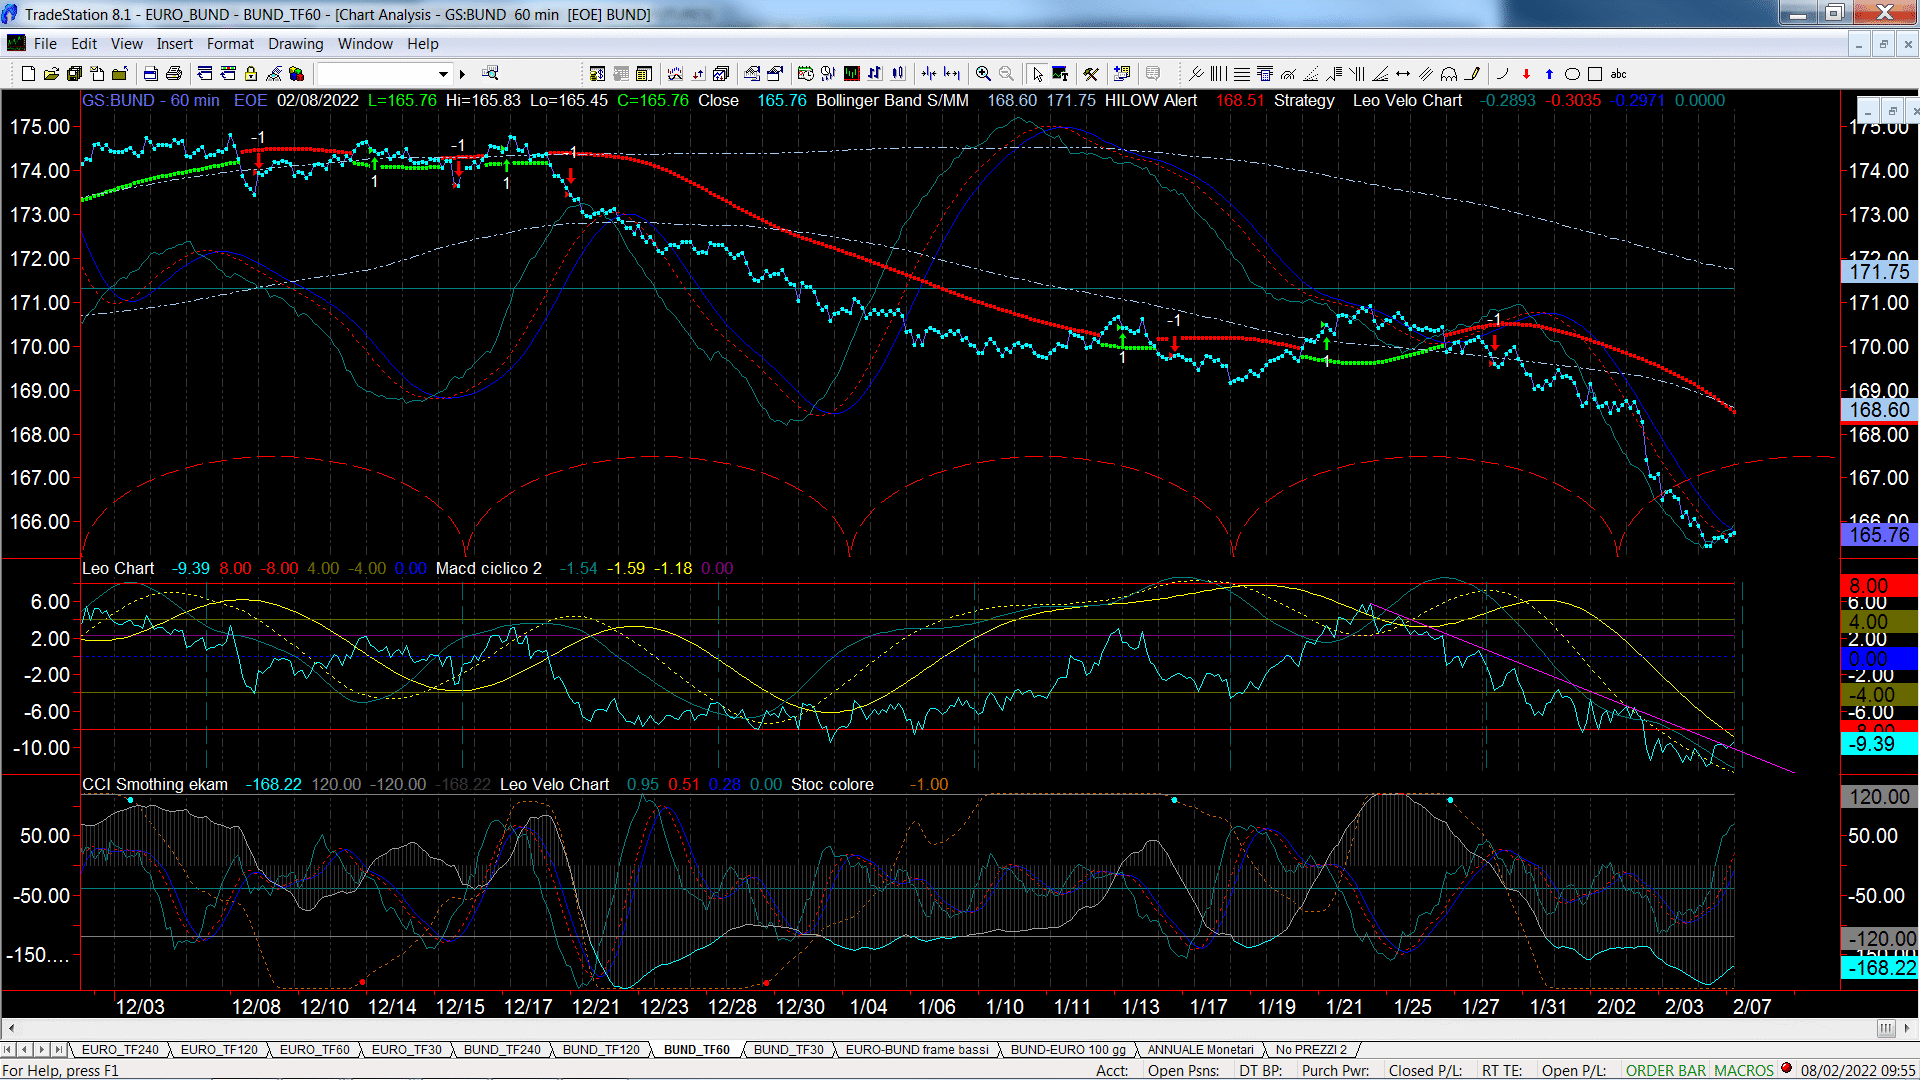The height and width of the screenshot is (1080, 1920).
Task: Insert a red down arrow marker
Action: [x=1526, y=74]
